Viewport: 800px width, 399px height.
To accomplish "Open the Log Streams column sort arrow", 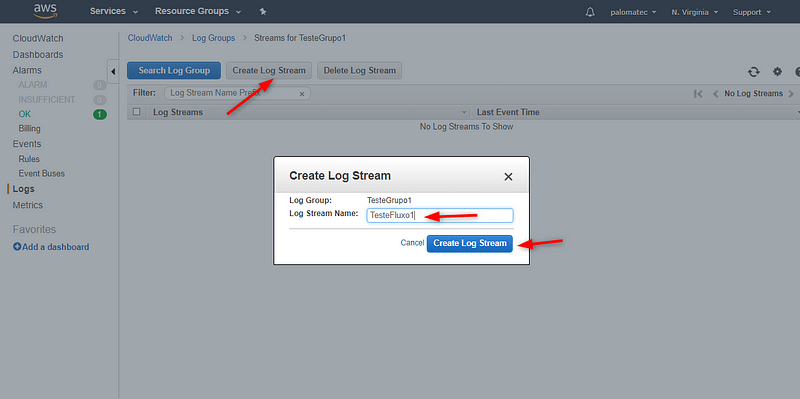I will click(464, 112).
